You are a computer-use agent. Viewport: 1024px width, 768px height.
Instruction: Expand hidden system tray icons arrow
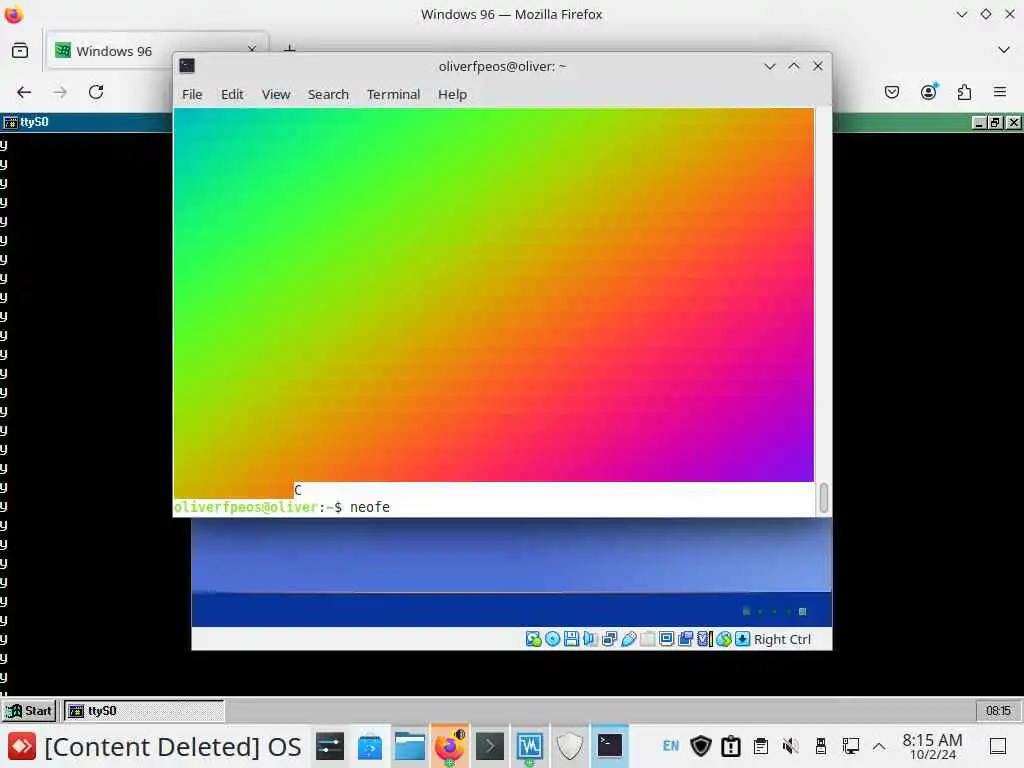coord(879,746)
